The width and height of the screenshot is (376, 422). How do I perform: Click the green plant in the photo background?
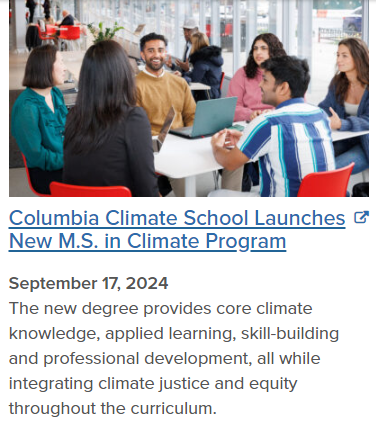104,32
